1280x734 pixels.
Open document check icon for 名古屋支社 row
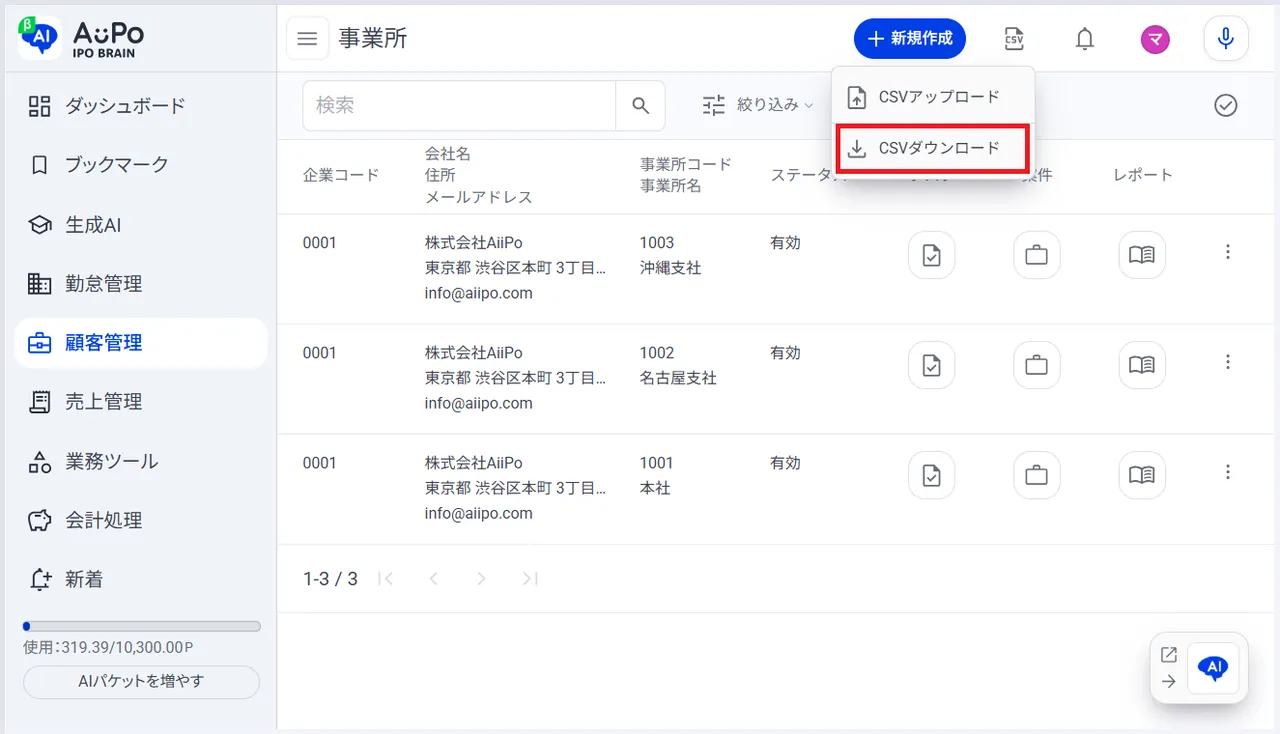[x=931, y=365]
